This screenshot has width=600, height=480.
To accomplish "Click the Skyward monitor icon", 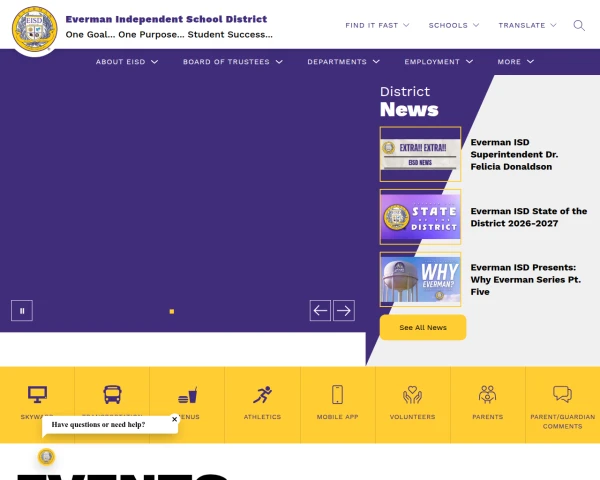I will pos(37,394).
